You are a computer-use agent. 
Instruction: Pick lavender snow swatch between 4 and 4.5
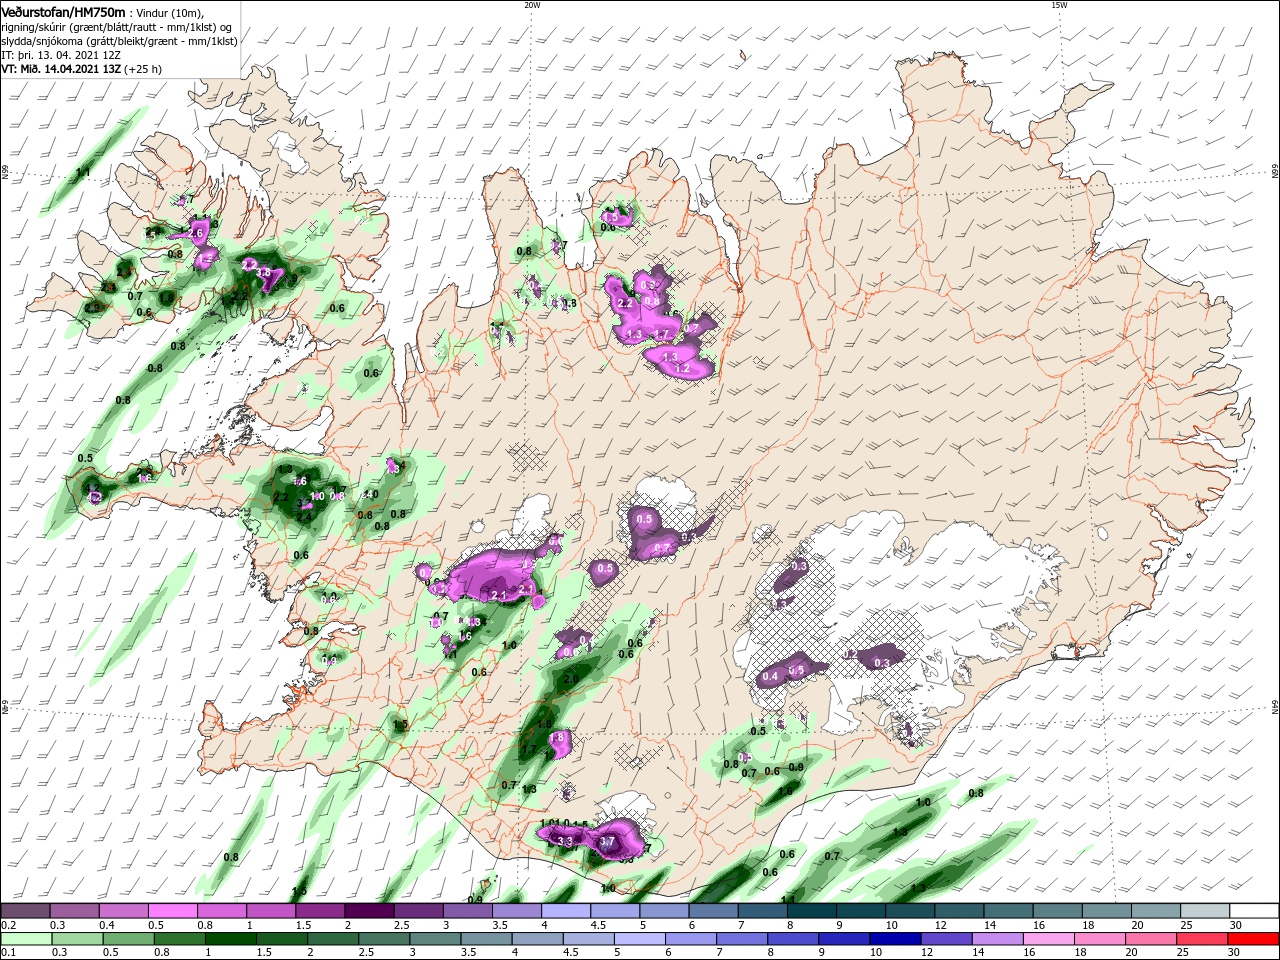[x=566, y=911]
